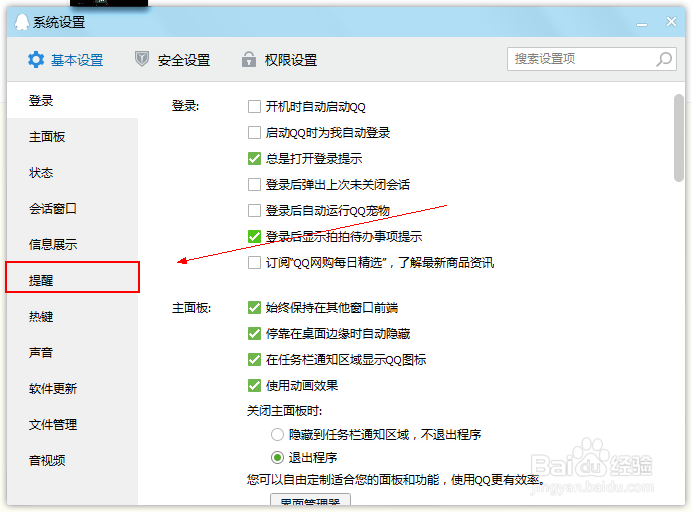This screenshot has height=512, width=692.
Task: Check 登录后自动运行QQ宠物
Action: pyautogui.click(x=254, y=211)
